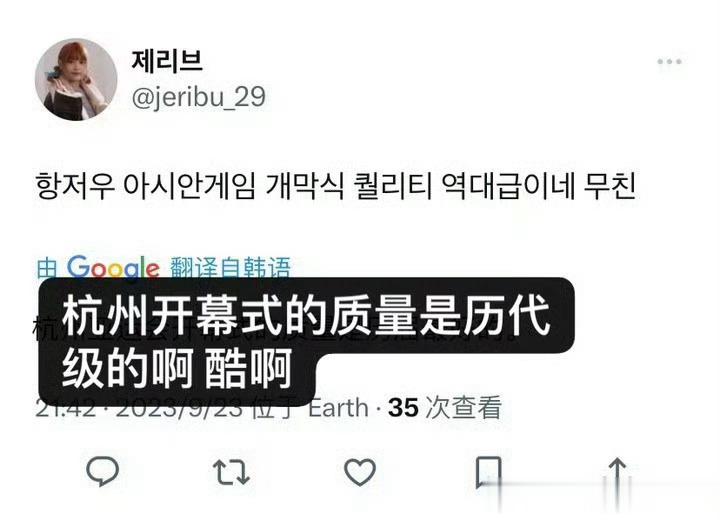Click the word 역대급이네 in the tweet

click(x=508, y=186)
